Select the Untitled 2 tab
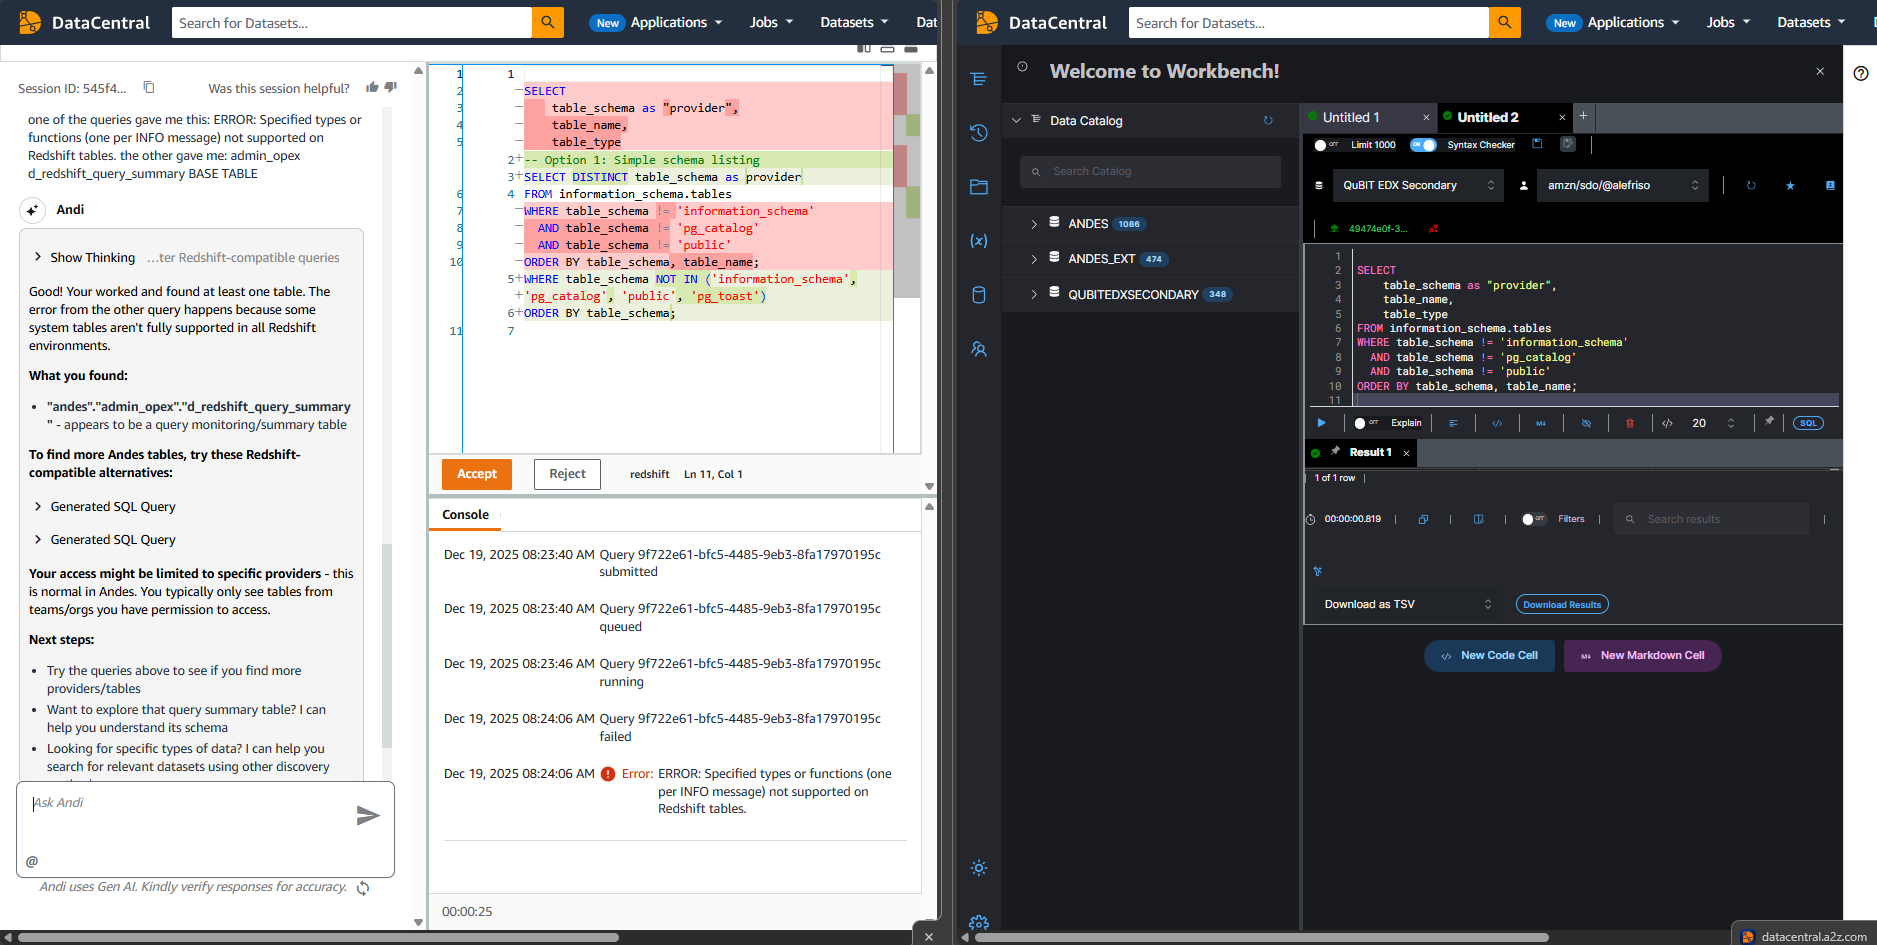The height and width of the screenshot is (945, 1877). coord(1487,117)
